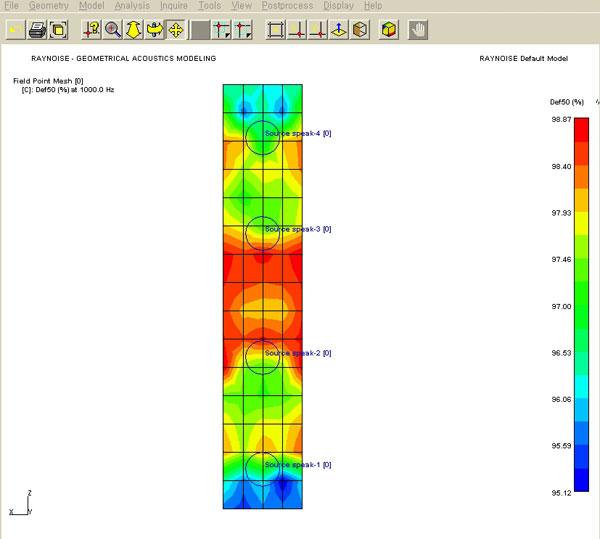Click the cyan band in the color legend
This screenshot has width=600, height=539.
(x=581, y=386)
